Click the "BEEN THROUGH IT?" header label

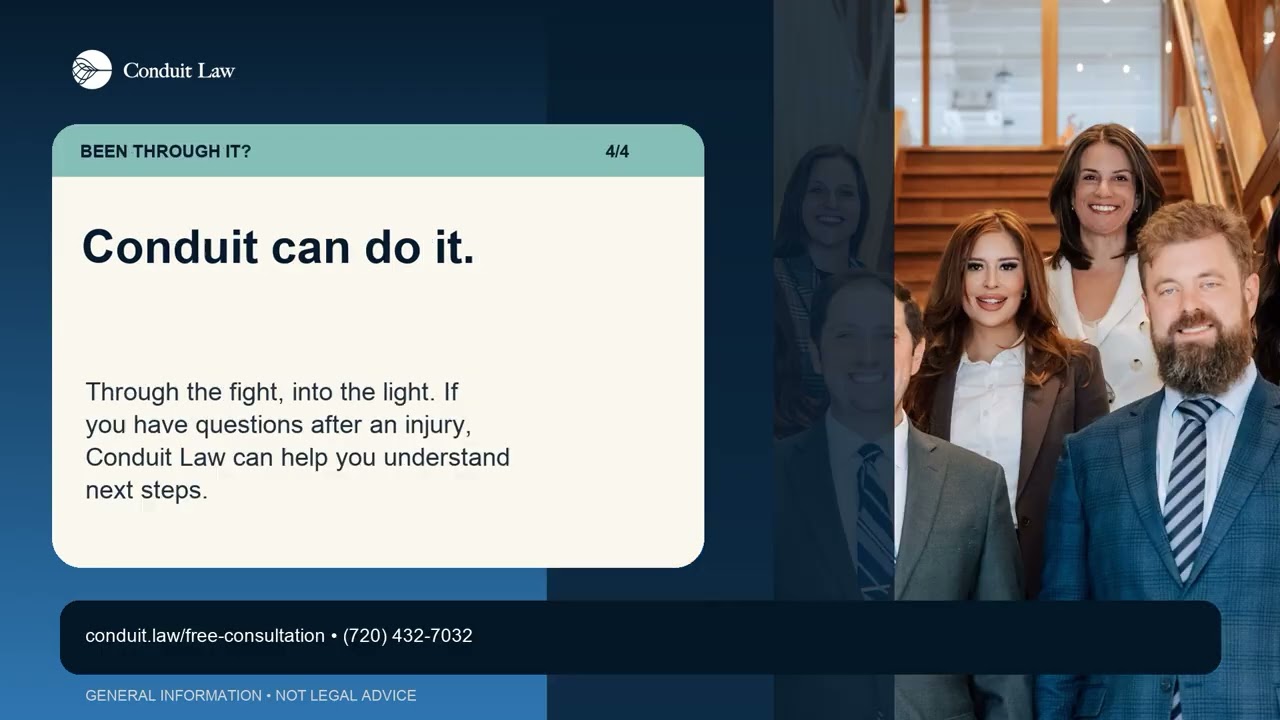[x=166, y=152]
